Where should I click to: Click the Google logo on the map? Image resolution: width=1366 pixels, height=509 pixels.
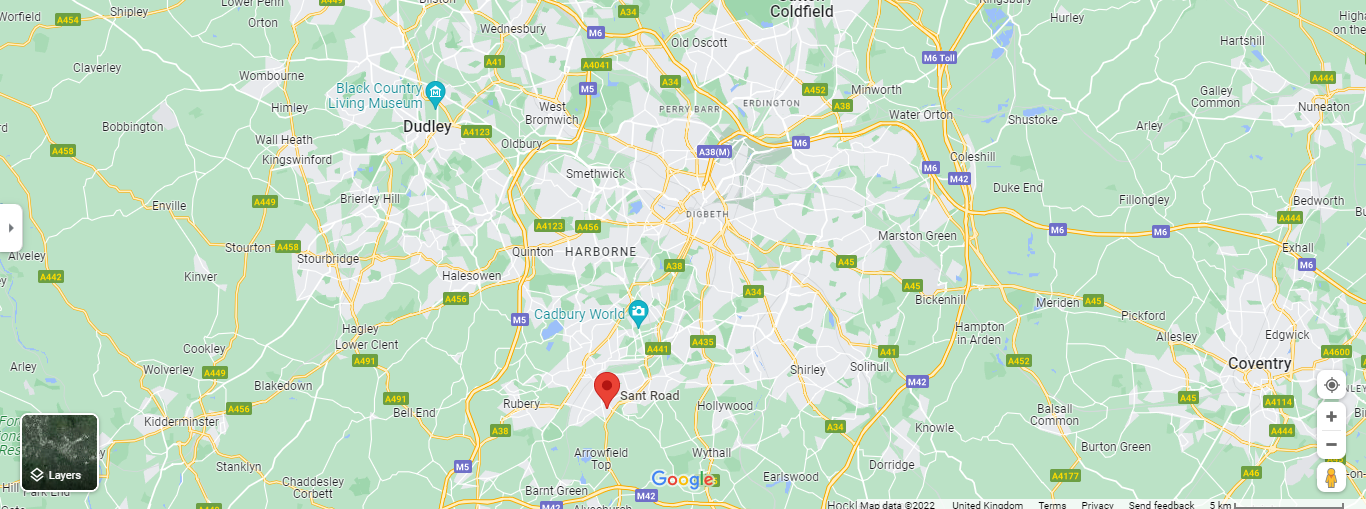682,480
